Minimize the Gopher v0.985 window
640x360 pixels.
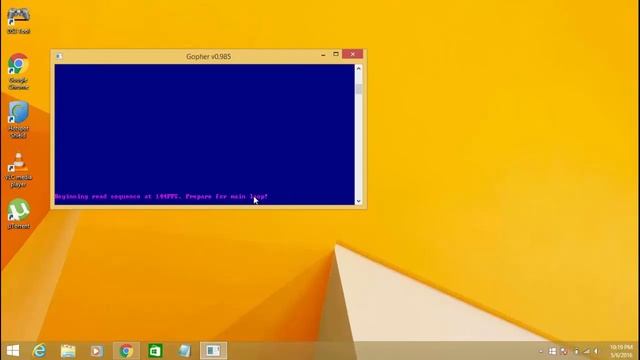point(323,54)
